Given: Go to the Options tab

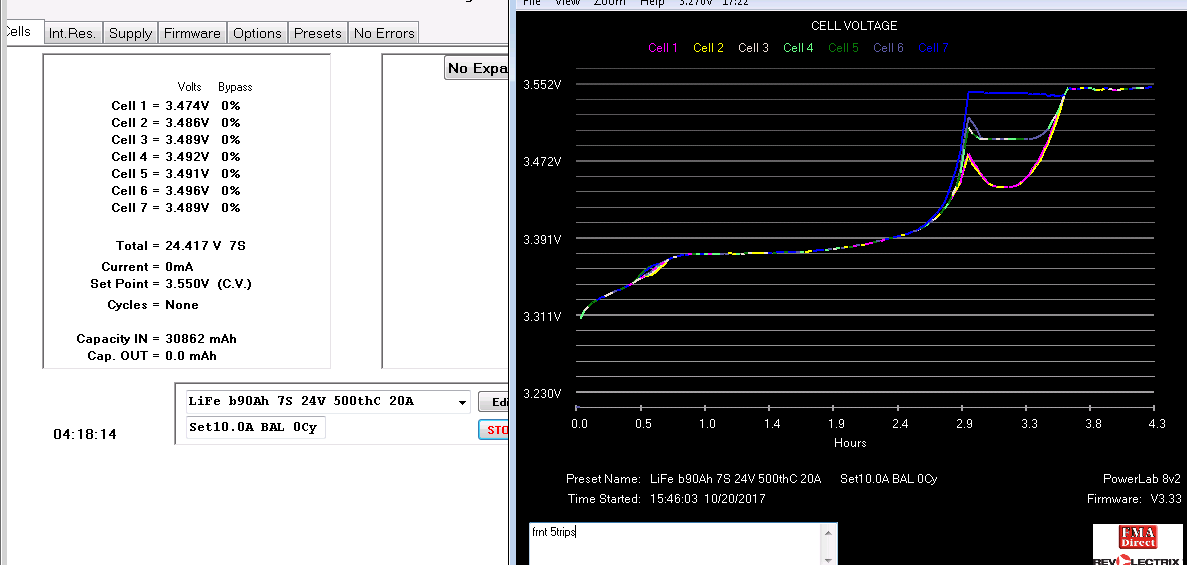Looking at the screenshot, I should point(257,33).
